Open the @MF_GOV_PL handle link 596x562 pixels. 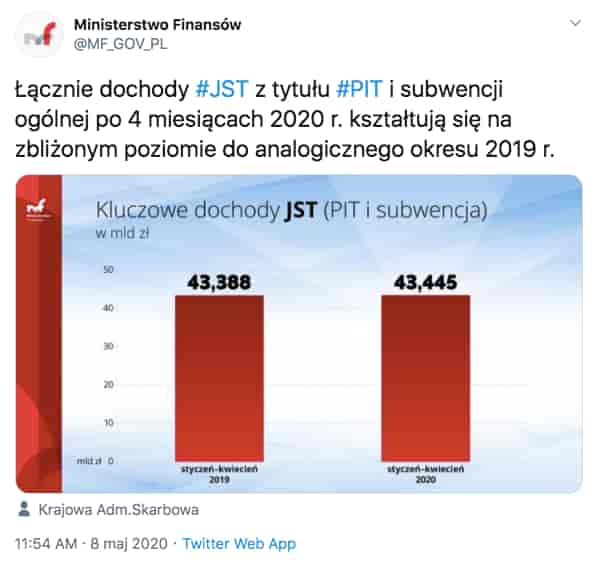[120, 44]
